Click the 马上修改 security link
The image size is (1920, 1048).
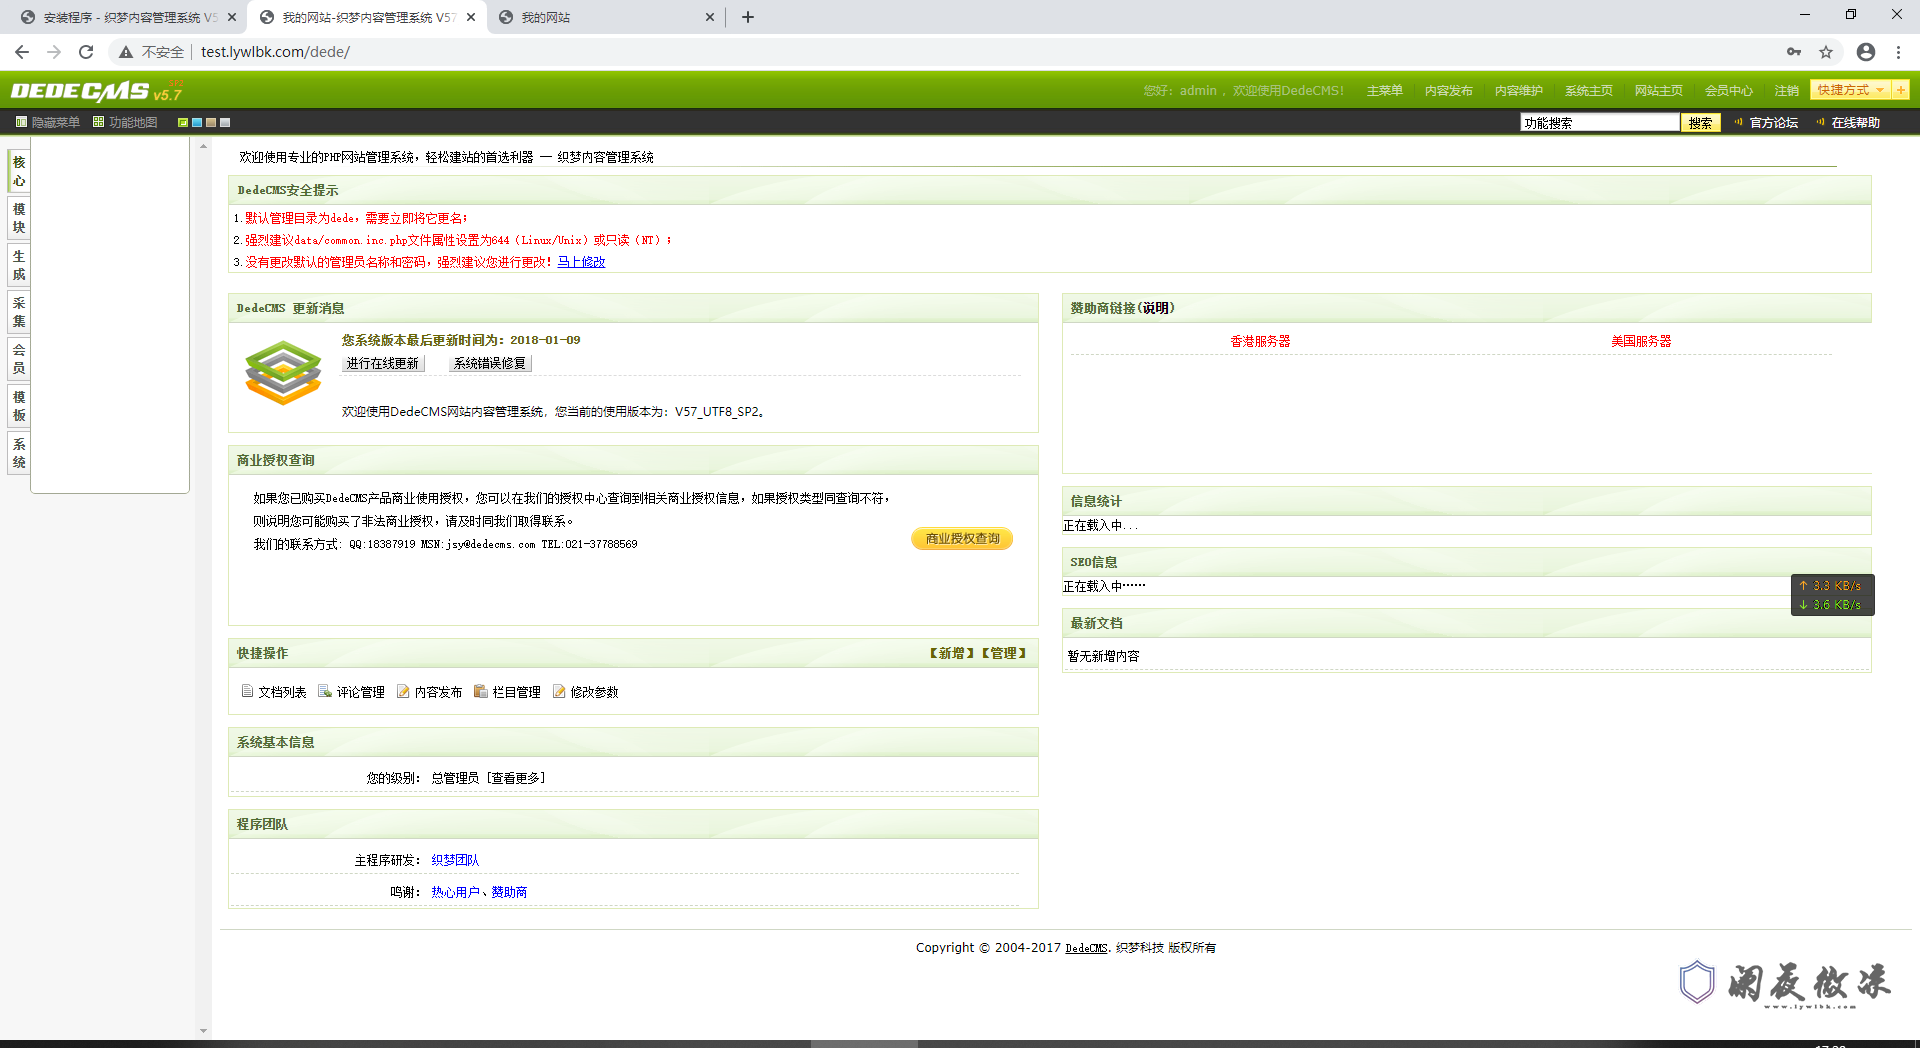580,262
